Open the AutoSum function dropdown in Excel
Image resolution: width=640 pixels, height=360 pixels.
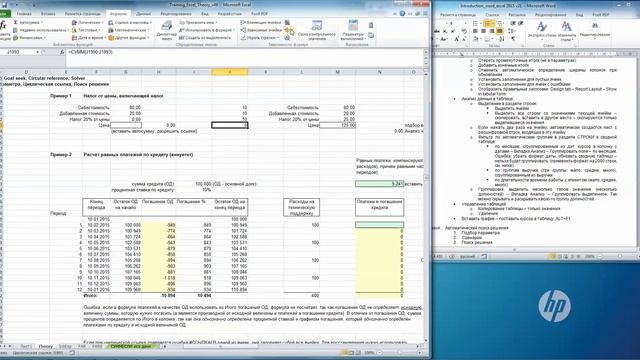(28, 22)
